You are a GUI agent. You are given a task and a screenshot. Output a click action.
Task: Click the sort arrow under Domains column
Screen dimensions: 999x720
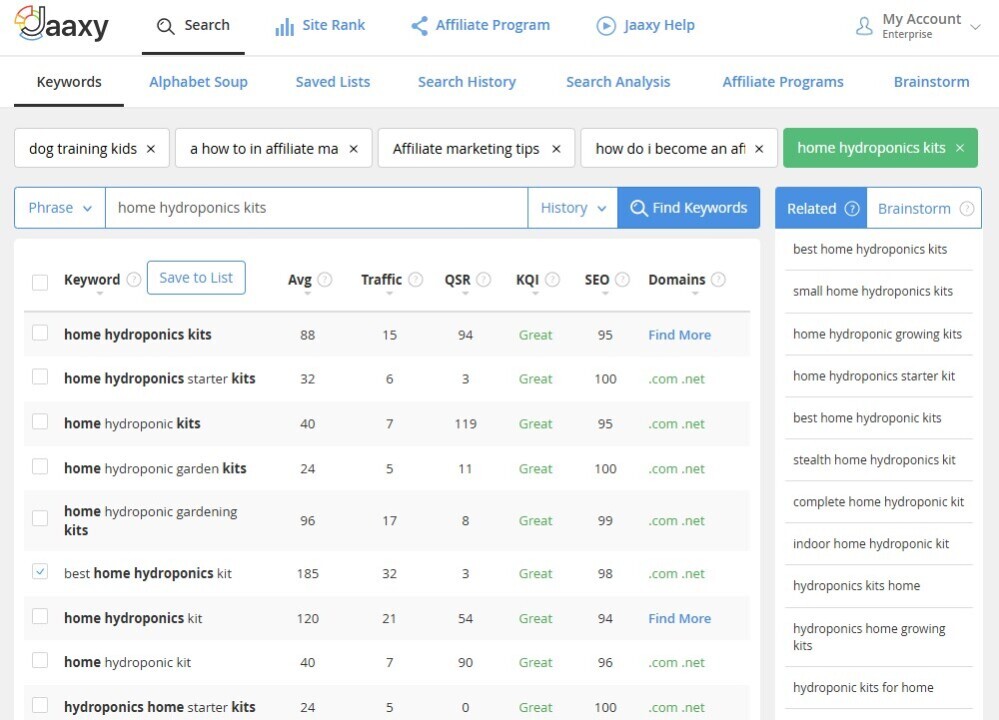pyautogui.click(x=694, y=294)
